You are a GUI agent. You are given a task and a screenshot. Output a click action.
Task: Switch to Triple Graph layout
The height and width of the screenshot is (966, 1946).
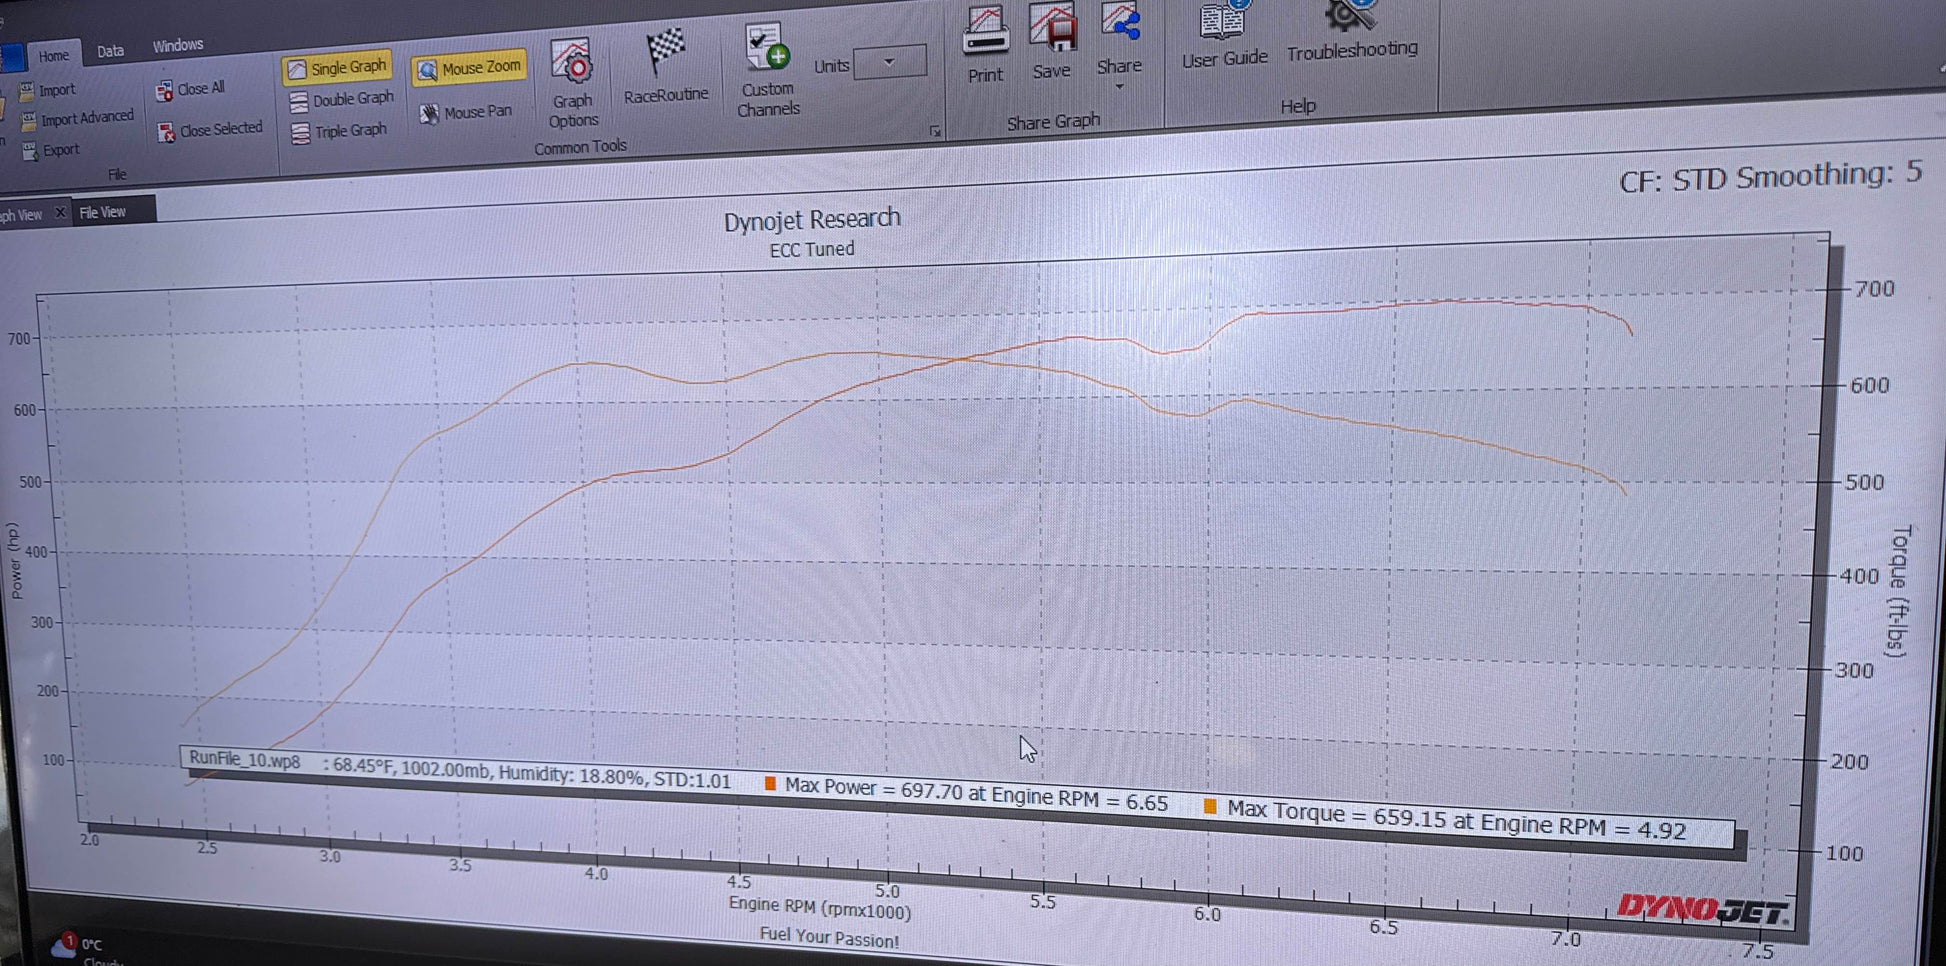coord(338,131)
